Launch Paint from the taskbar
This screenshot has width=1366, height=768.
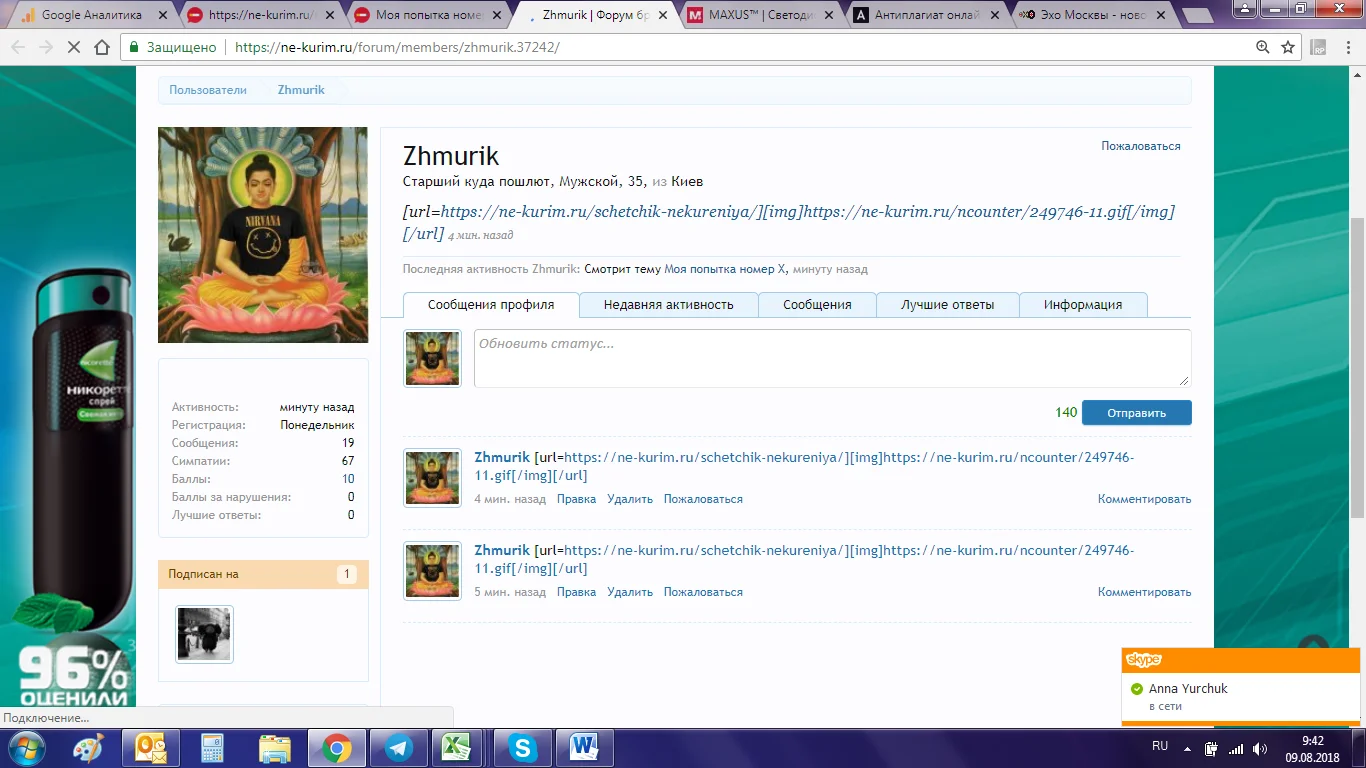tap(90, 748)
